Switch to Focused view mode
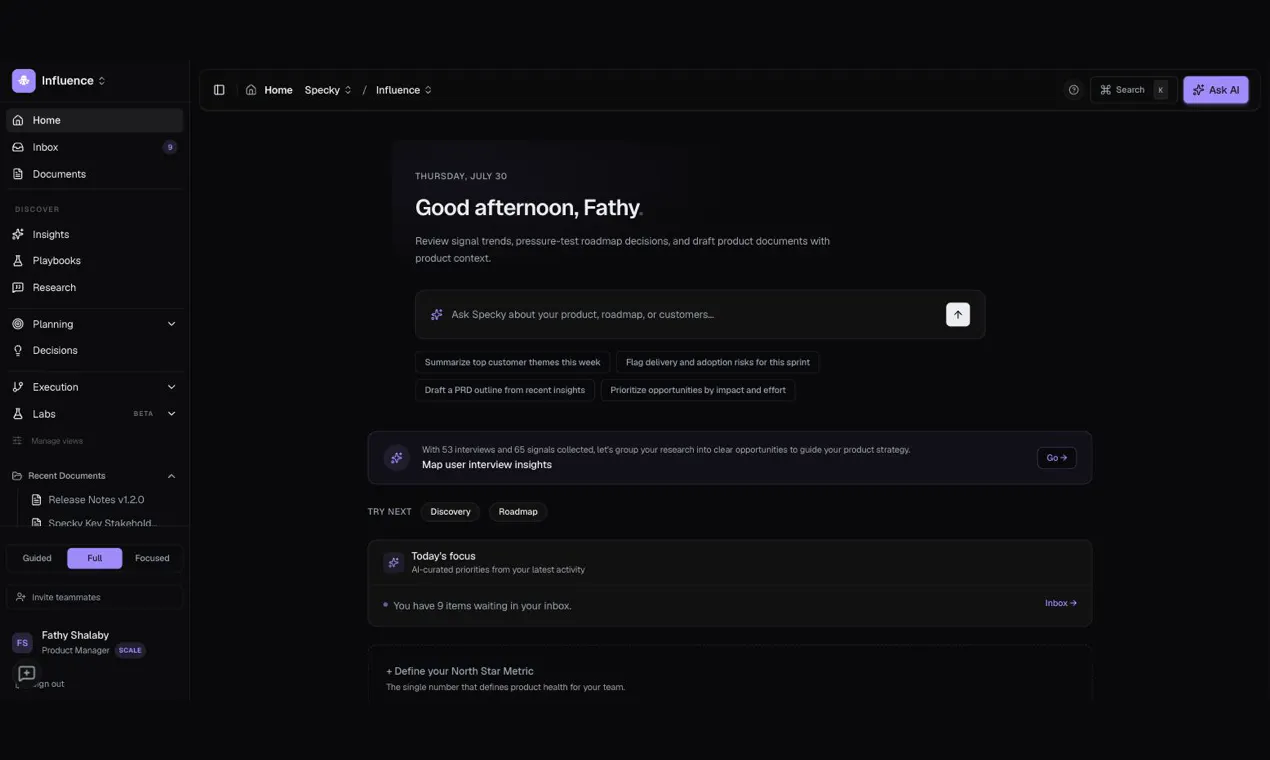The image size is (1270, 760). pos(152,558)
